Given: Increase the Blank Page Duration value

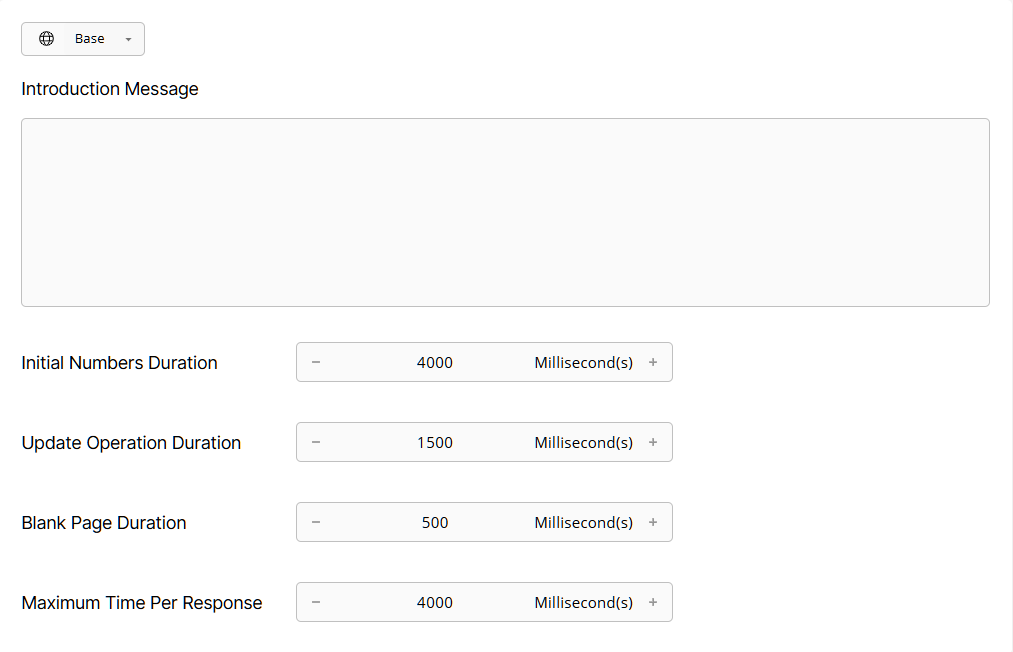Looking at the screenshot, I should pos(653,522).
